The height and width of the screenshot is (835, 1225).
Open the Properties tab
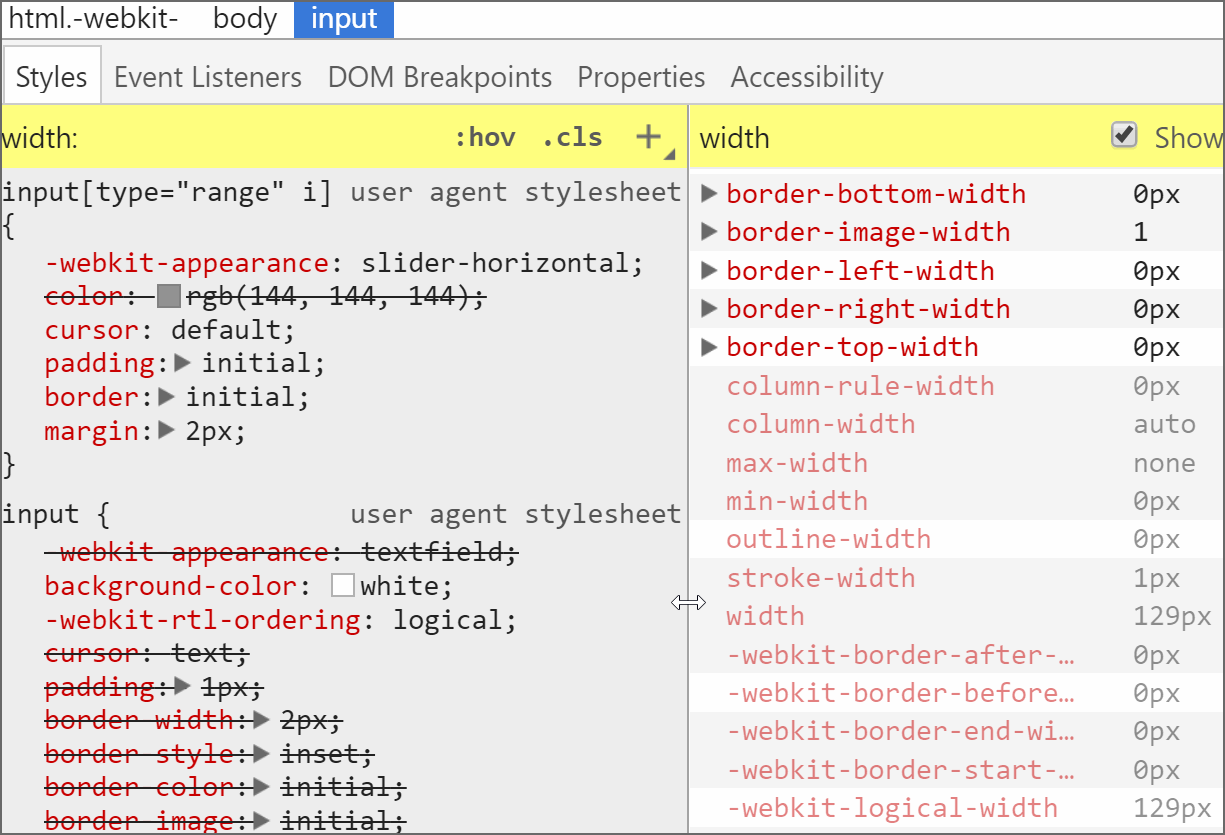[641, 77]
